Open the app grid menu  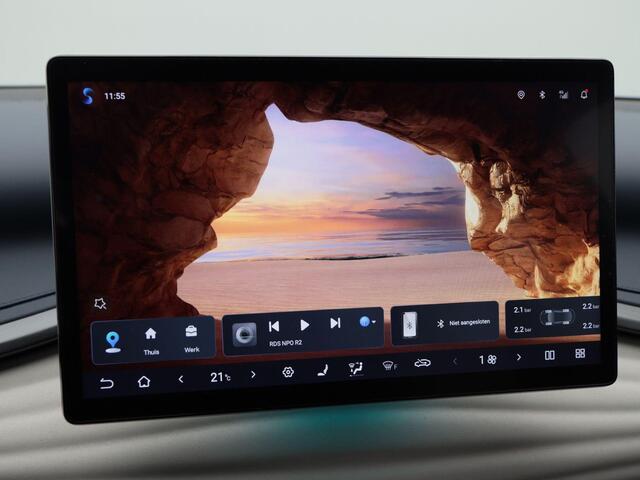pyautogui.click(x=580, y=353)
